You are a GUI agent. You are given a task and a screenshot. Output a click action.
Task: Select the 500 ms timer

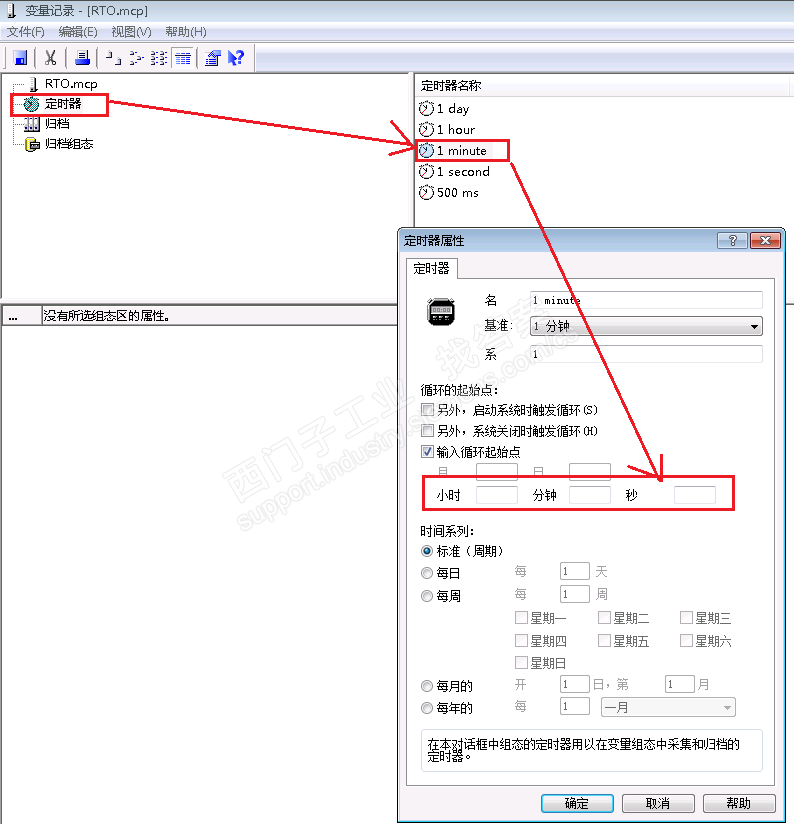(x=458, y=193)
